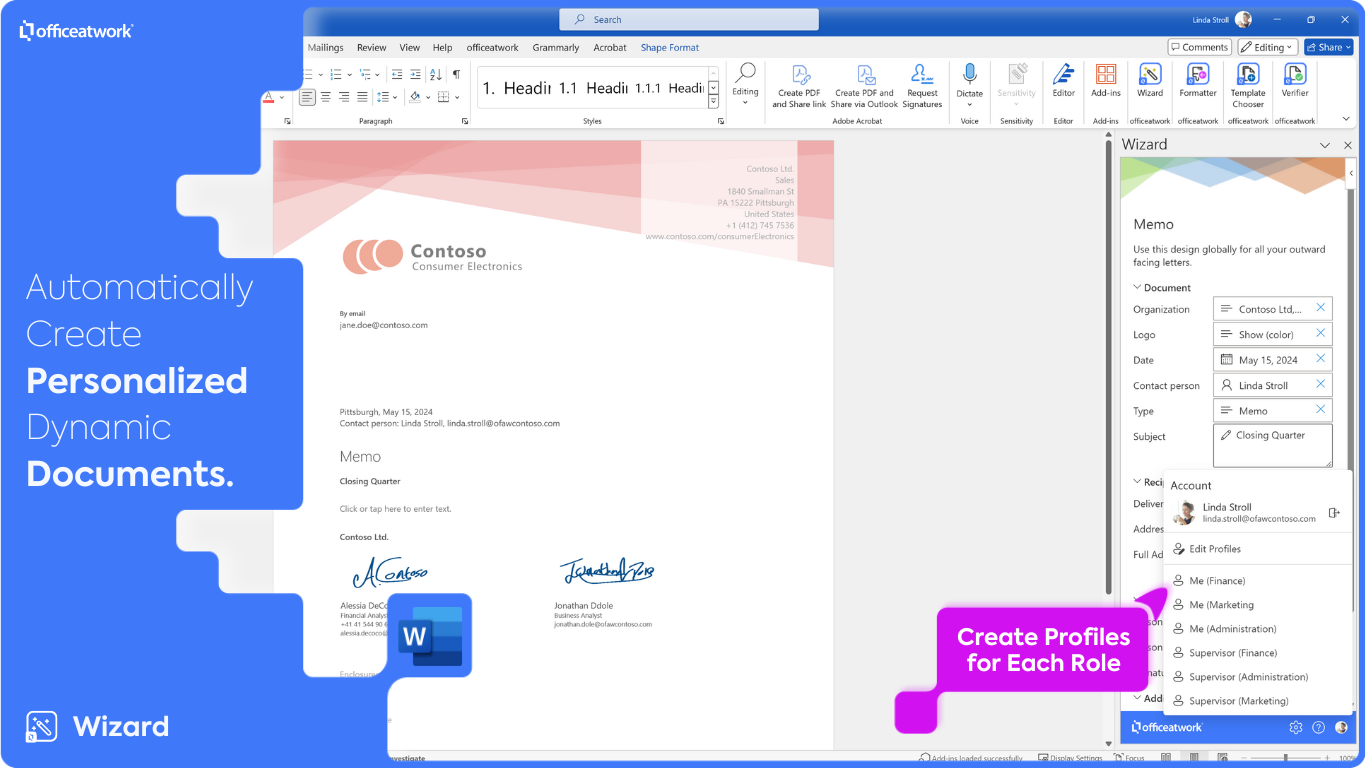
Task: Clear the Organization field value
Action: pos(1321,308)
